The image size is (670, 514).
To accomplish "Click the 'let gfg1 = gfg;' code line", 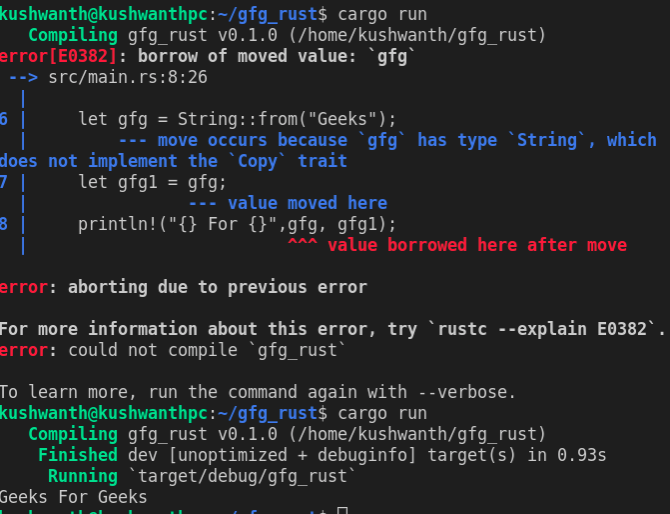I will 152,182.
